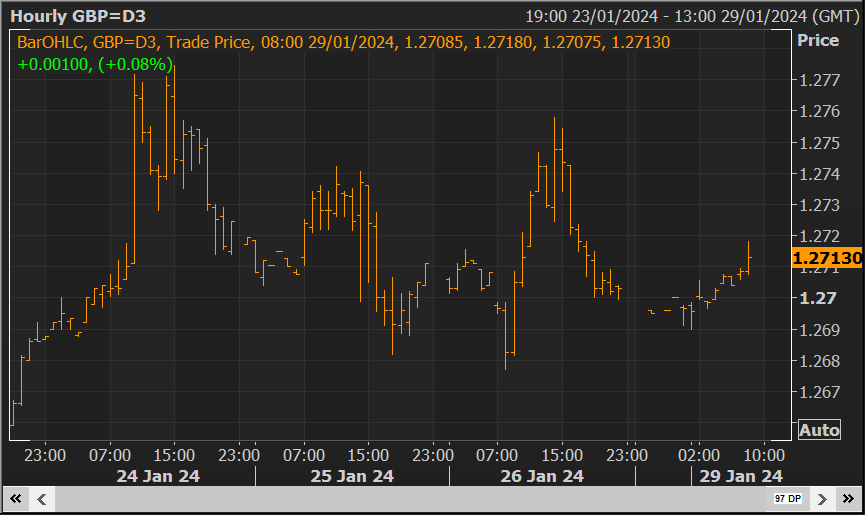Click the 02:00 time axis label
This screenshot has width=865, height=515.
coord(698,455)
